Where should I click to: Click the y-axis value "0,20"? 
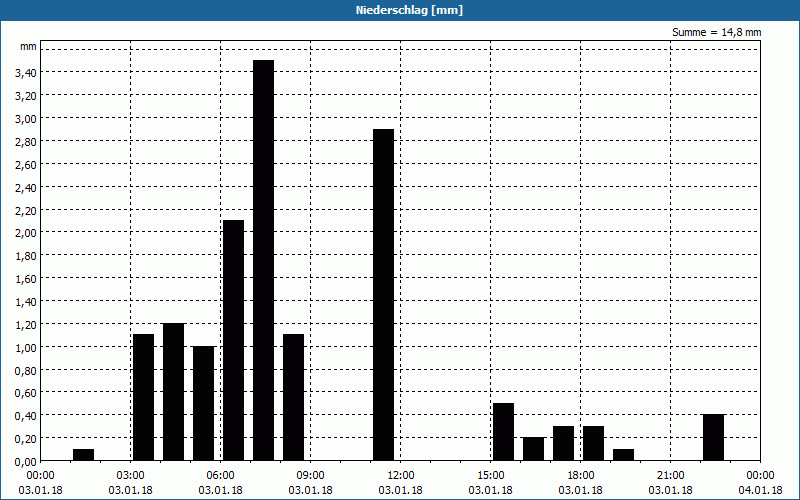[26, 439]
